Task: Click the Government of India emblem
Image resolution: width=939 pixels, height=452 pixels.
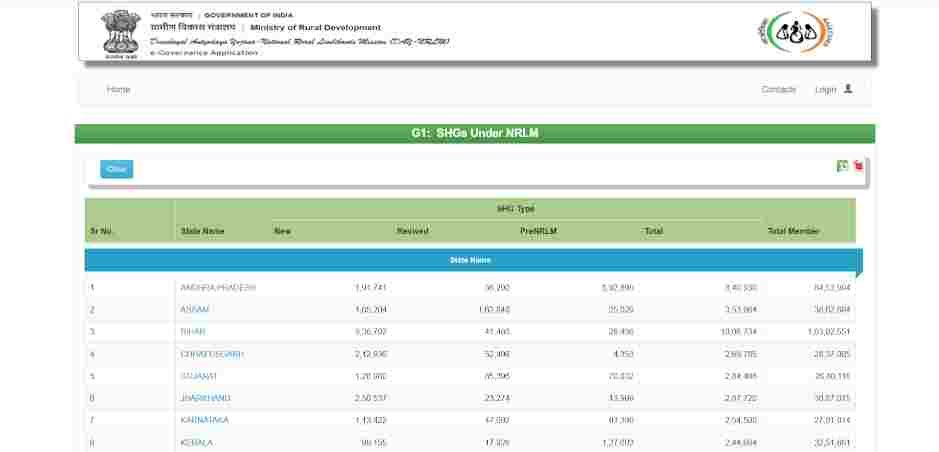Action: (x=121, y=34)
